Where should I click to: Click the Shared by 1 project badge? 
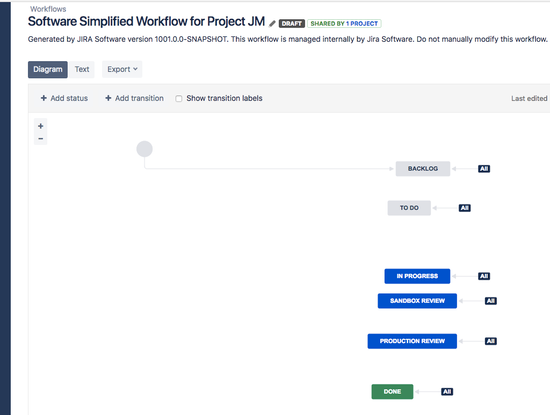[344, 24]
